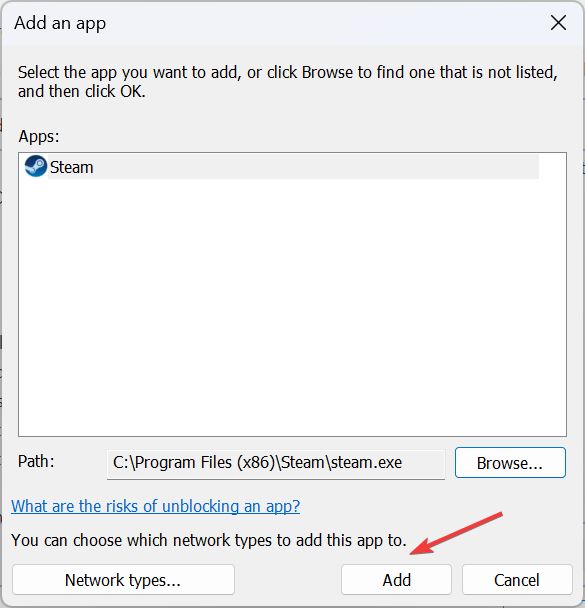
Task: Select the Steam entry name text
Action: [x=72, y=168]
